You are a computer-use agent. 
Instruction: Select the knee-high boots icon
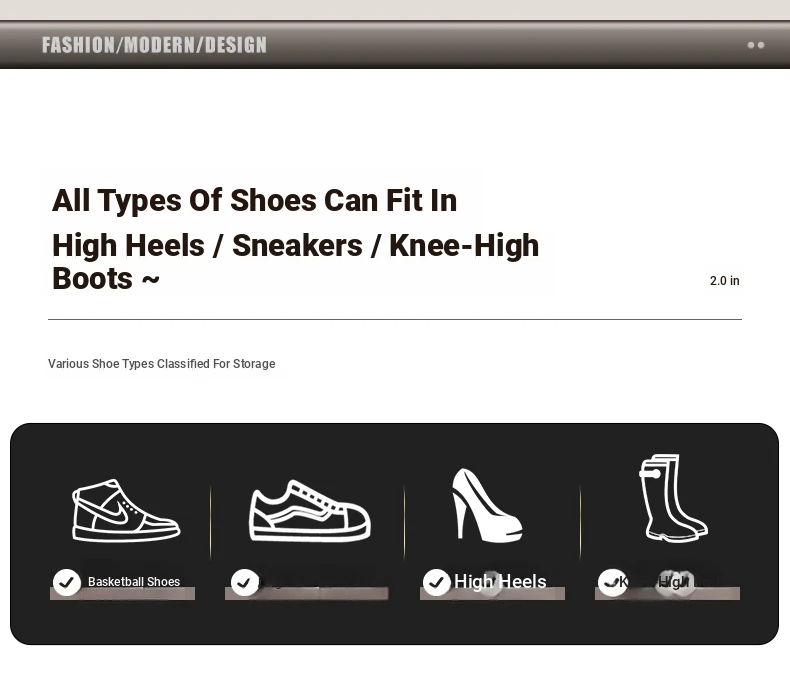point(673,498)
